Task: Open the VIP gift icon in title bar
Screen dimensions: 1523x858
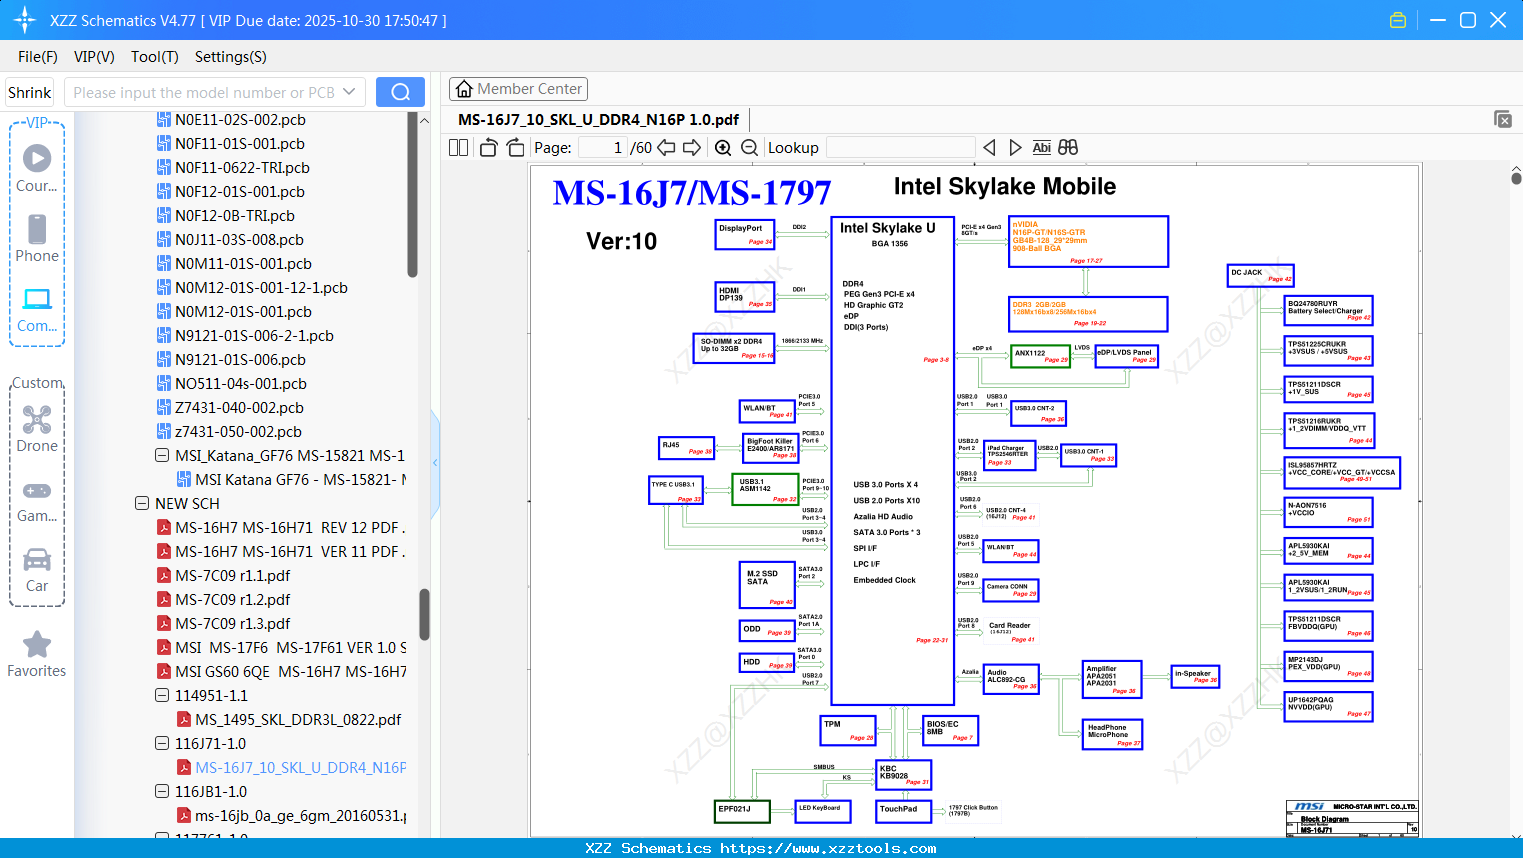Action: pos(1398,20)
